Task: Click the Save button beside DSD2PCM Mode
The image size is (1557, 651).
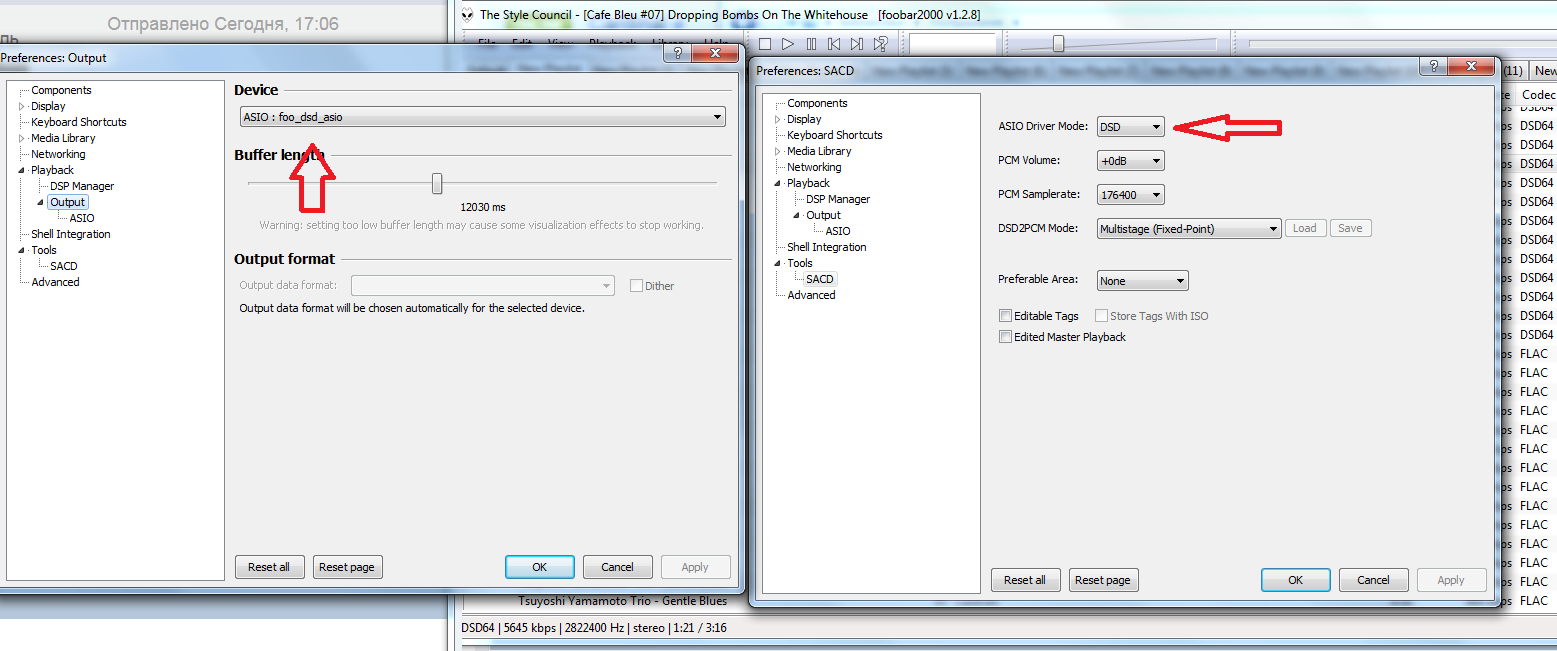Action: point(1350,228)
